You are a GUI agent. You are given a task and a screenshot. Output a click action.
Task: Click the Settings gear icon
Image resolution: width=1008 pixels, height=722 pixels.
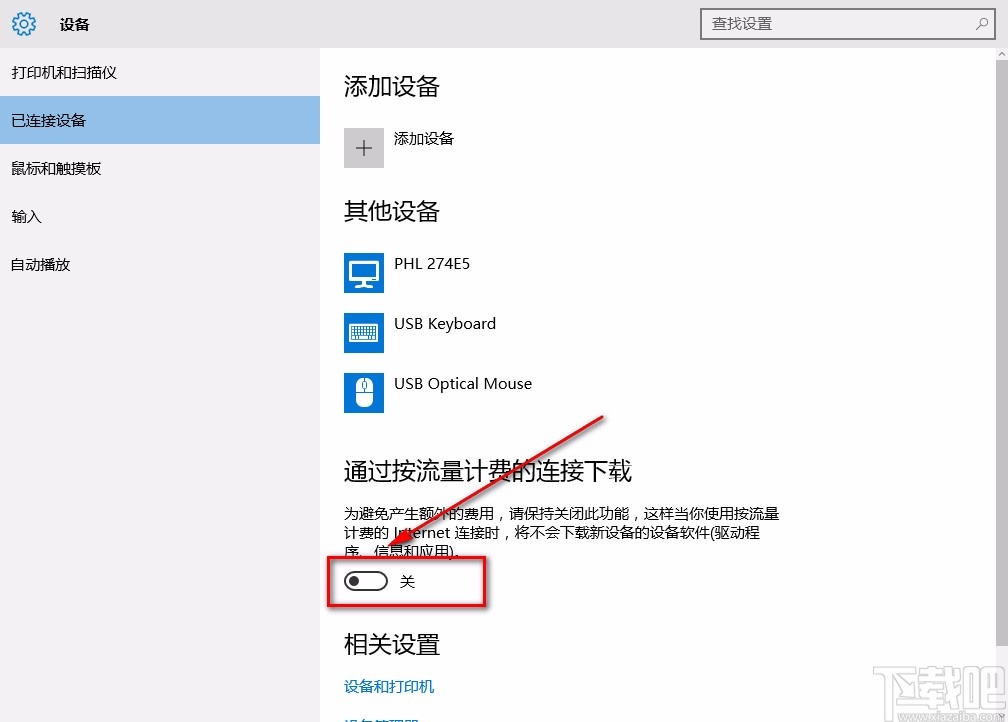(23, 23)
